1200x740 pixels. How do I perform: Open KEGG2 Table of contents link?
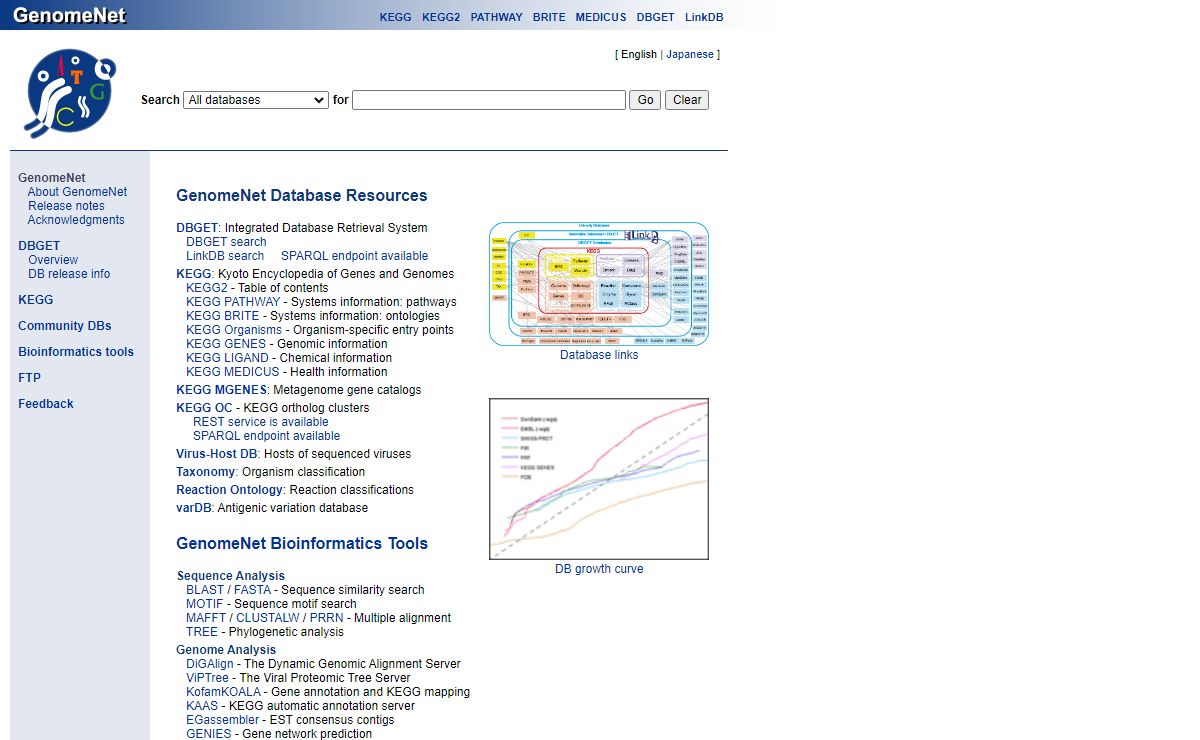tap(207, 288)
